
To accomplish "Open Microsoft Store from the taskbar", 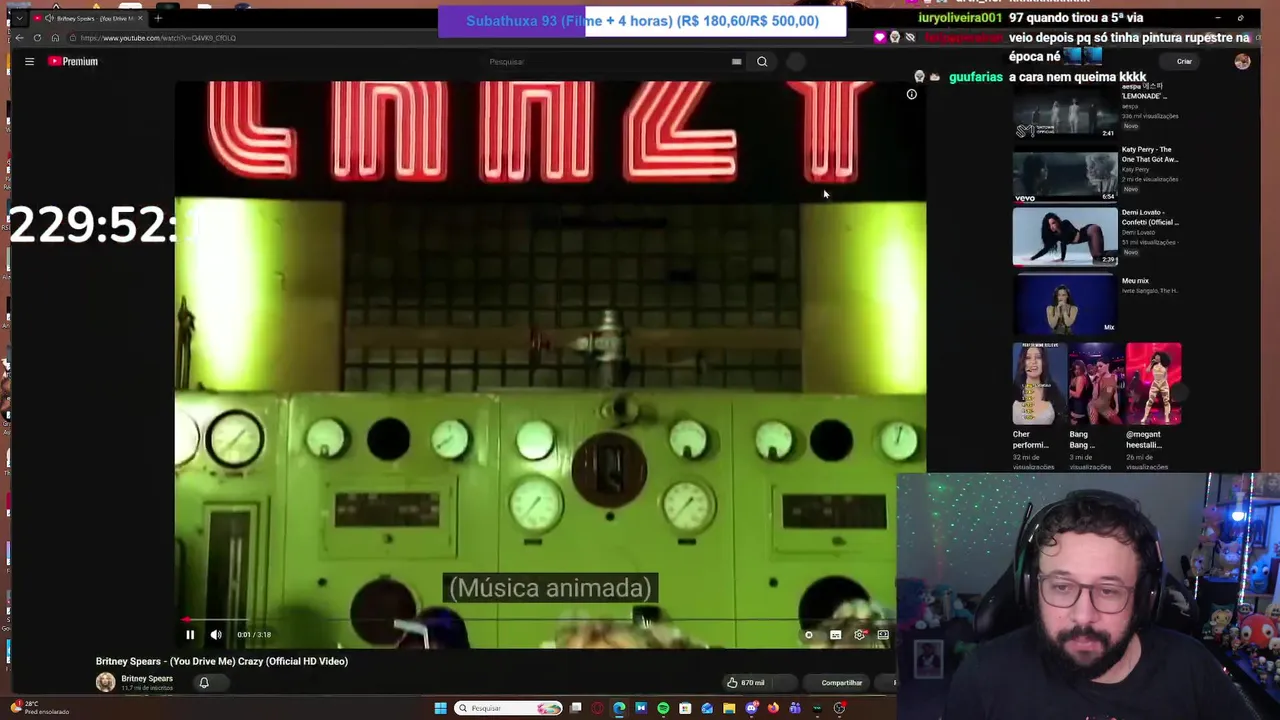I will pyautogui.click(x=685, y=708).
